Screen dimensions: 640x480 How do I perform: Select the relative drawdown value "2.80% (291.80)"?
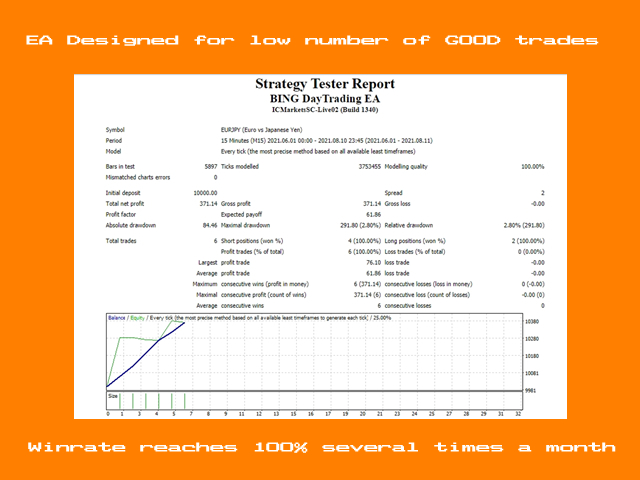pyautogui.click(x=524, y=225)
